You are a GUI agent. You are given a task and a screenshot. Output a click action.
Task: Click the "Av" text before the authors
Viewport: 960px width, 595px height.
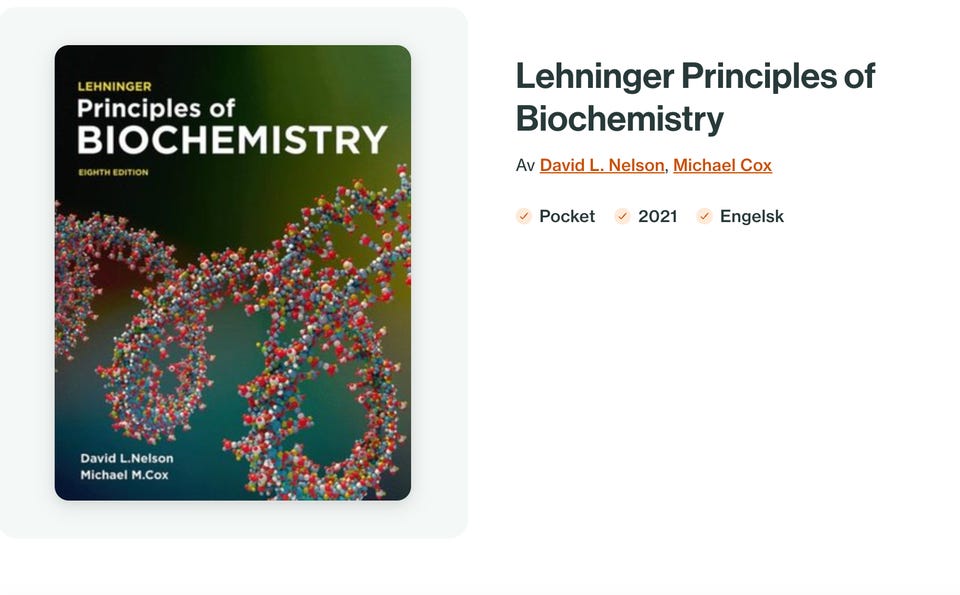click(x=525, y=165)
